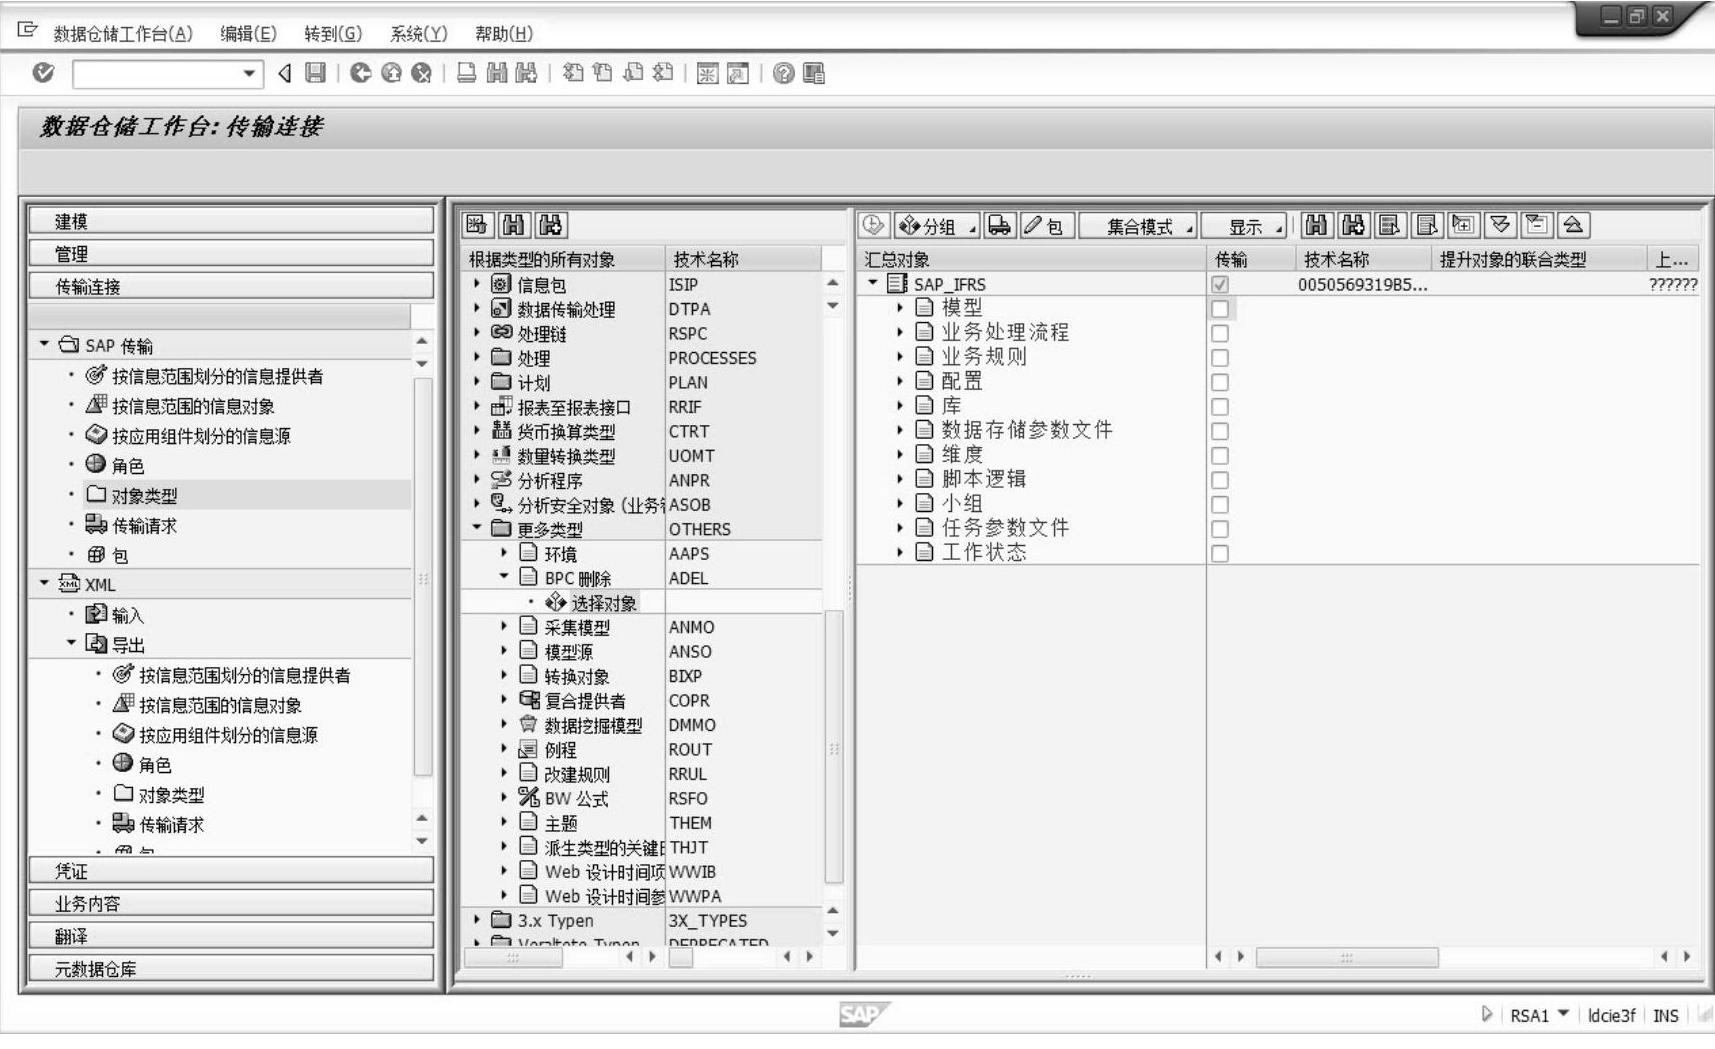Viewport: 1715px width, 1049px height.
Task: Toggle transport checkbox for 数据存储参数文件
Action: (1220, 431)
